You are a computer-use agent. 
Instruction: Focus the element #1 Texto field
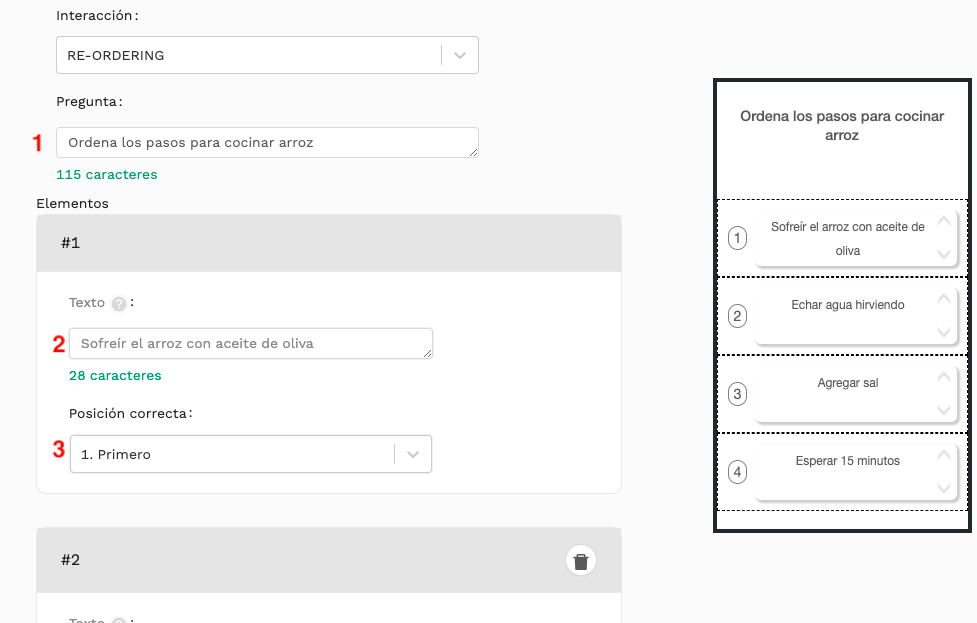click(x=250, y=343)
